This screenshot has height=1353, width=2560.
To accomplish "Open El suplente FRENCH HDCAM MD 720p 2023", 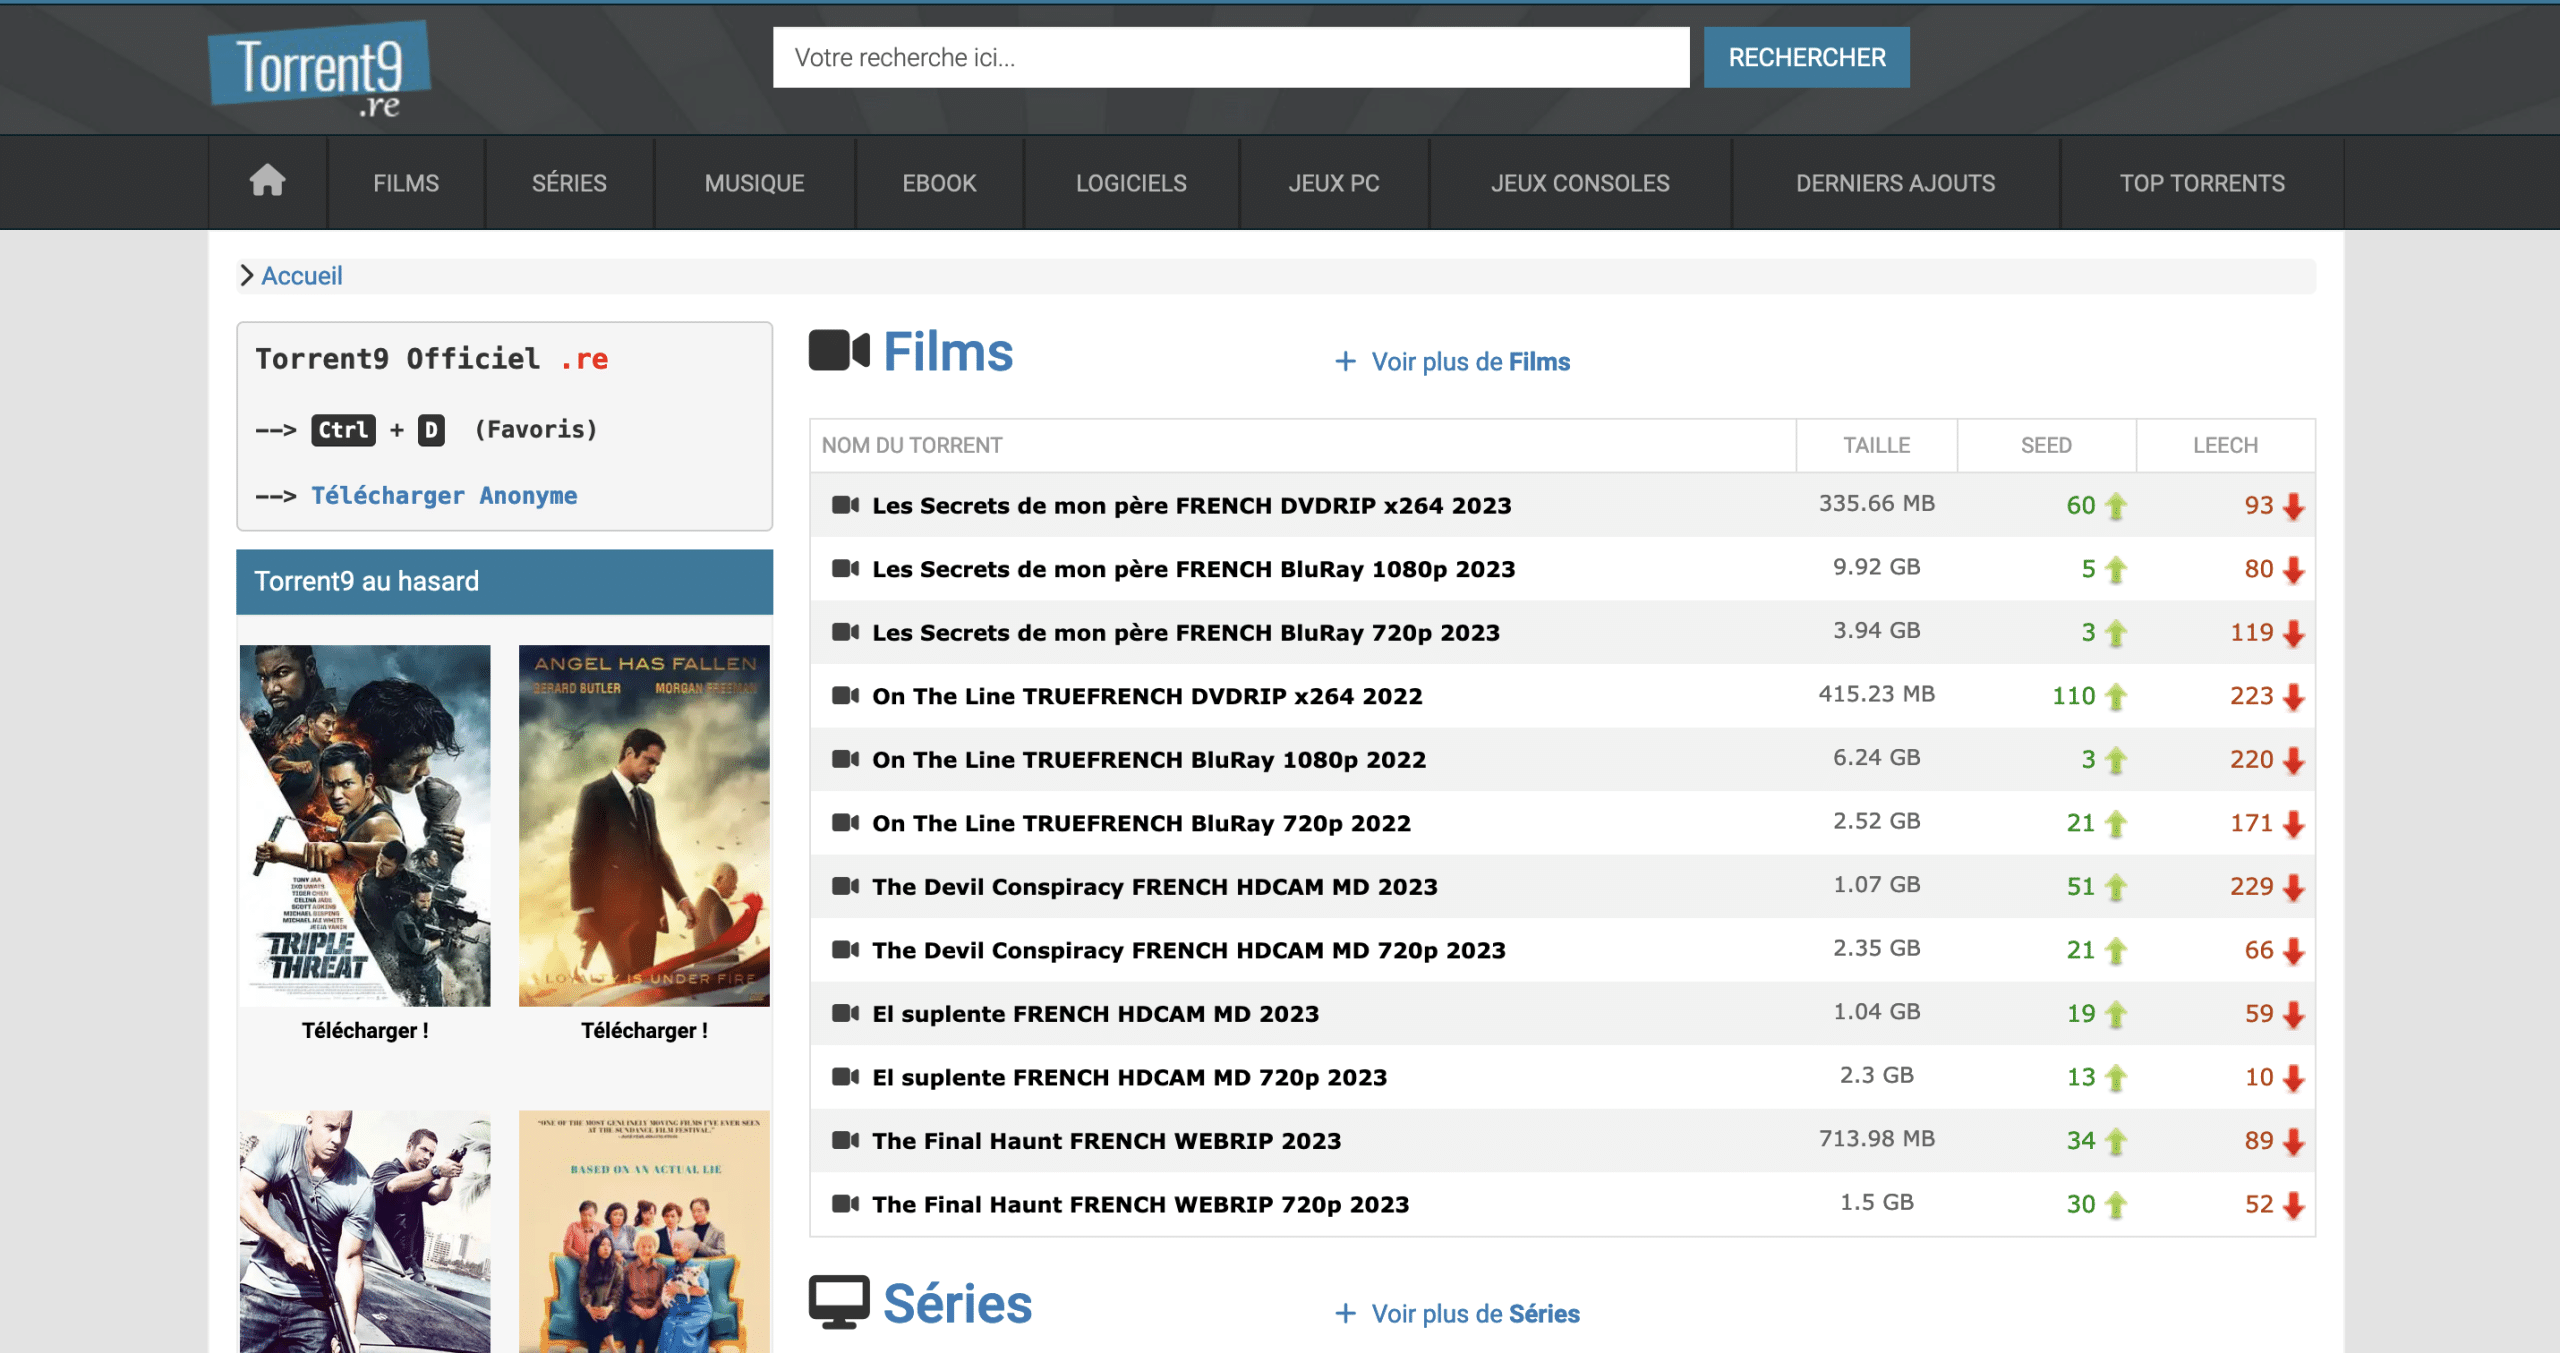I will (x=1129, y=1076).
